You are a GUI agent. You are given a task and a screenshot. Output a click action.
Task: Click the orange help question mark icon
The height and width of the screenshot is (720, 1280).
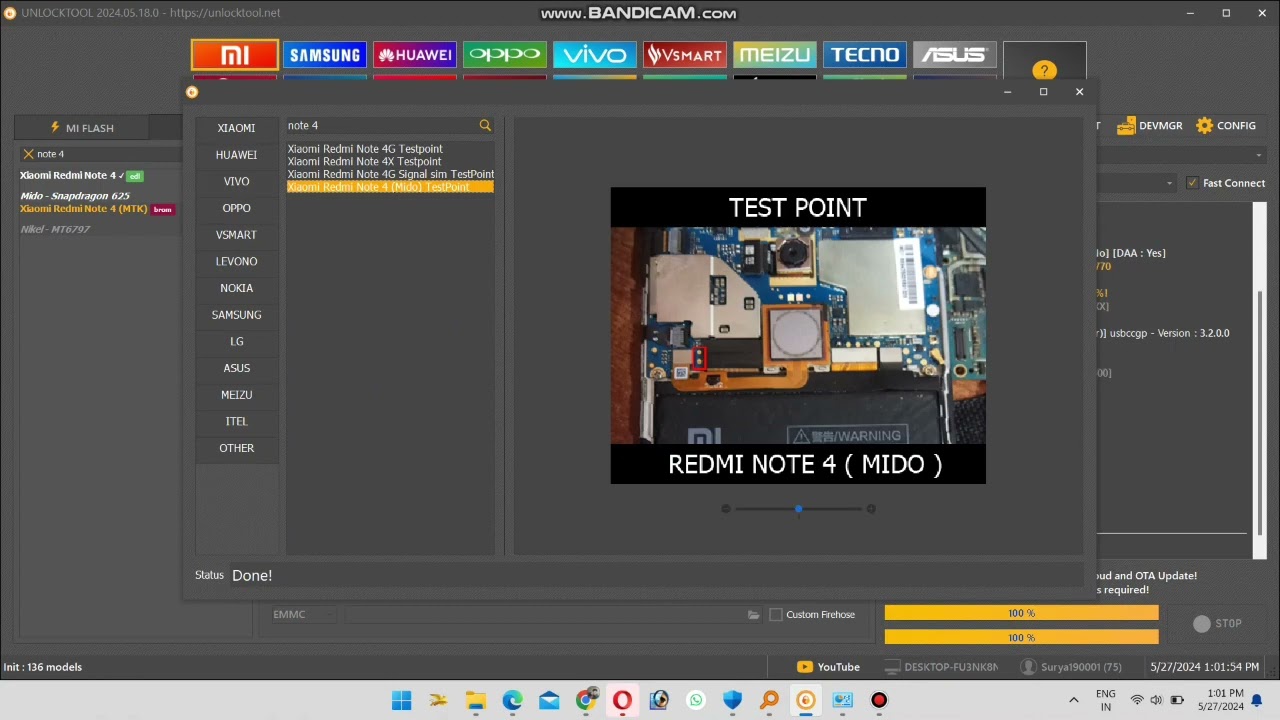coord(1044,70)
